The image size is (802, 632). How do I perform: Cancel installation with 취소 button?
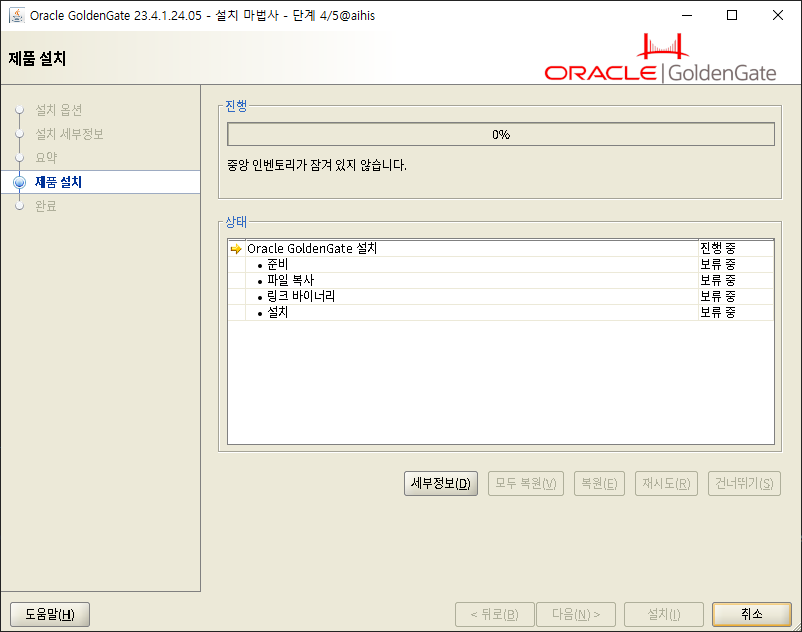[x=752, y=614]
